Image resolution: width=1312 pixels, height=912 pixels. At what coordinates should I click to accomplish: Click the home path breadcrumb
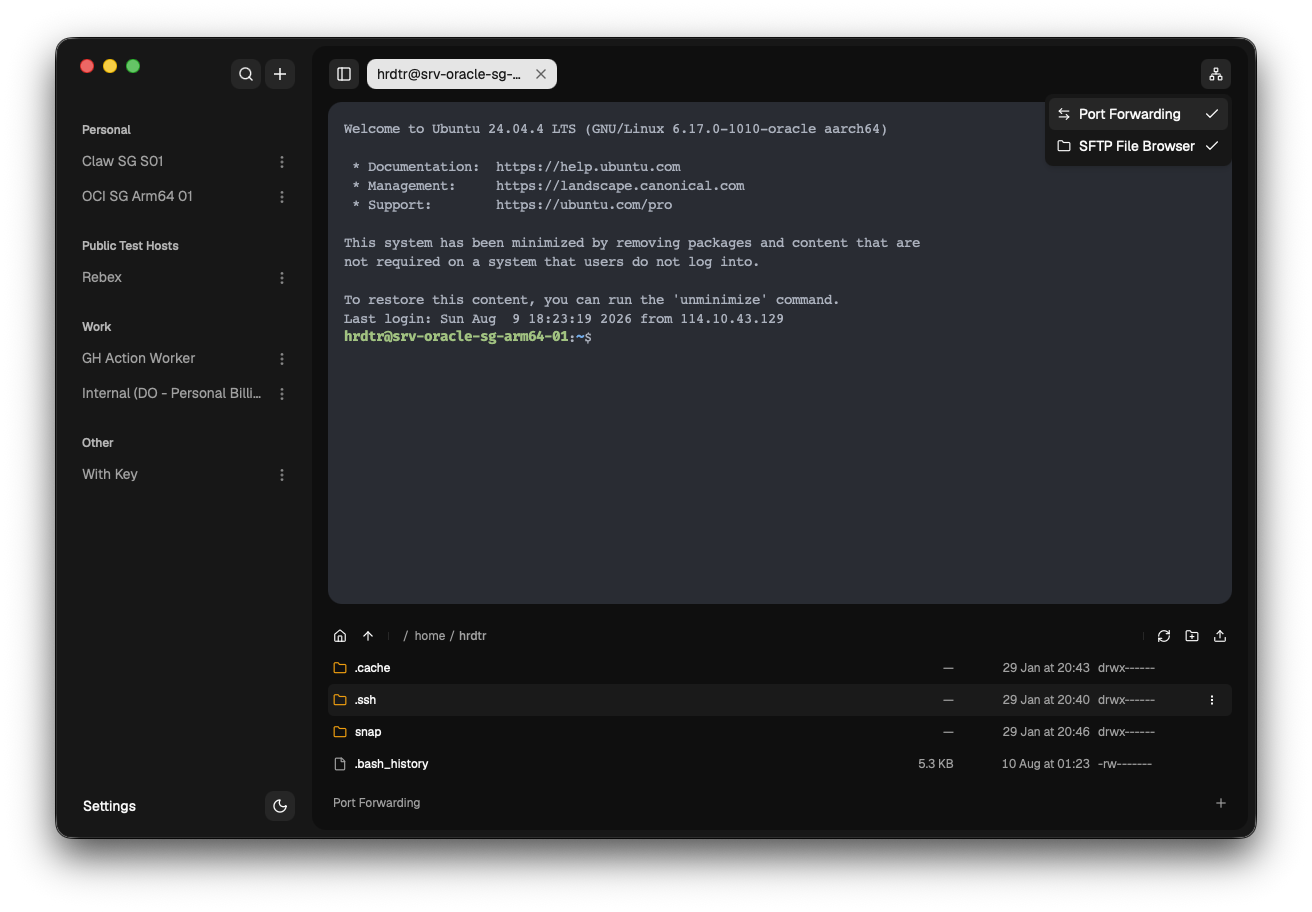(x=430, y=636)
